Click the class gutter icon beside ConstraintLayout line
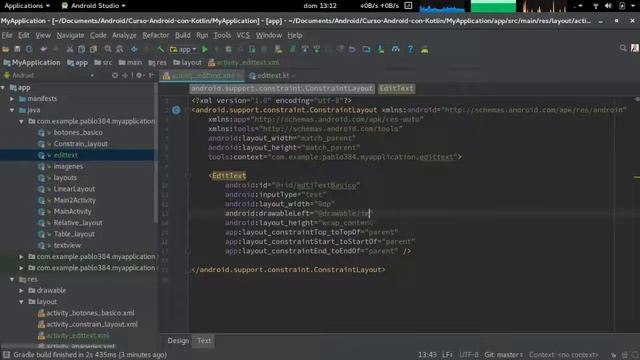Viewport: 640px width, 360px height. [176, 110]
